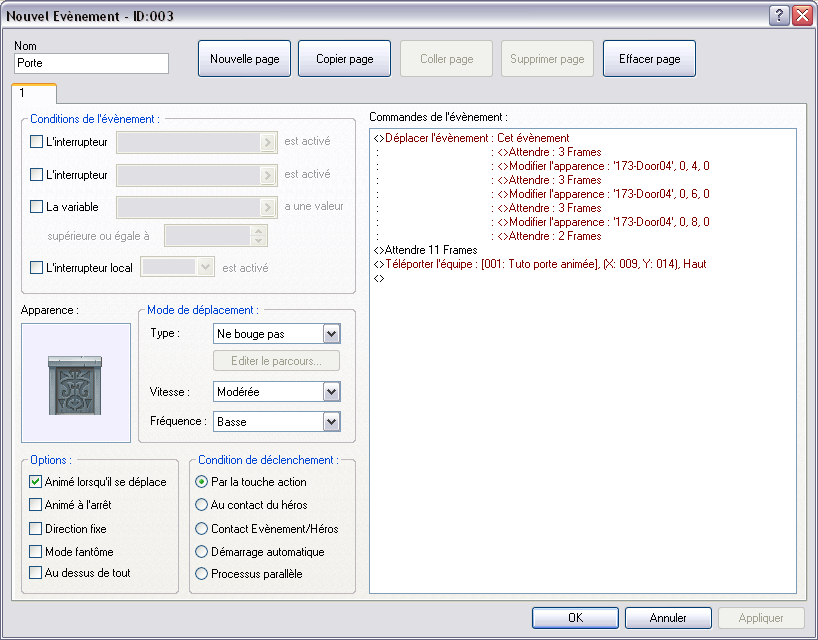Check Au dessus de tout option
This screenshot has height=640, width=818.
click(35, 573)
